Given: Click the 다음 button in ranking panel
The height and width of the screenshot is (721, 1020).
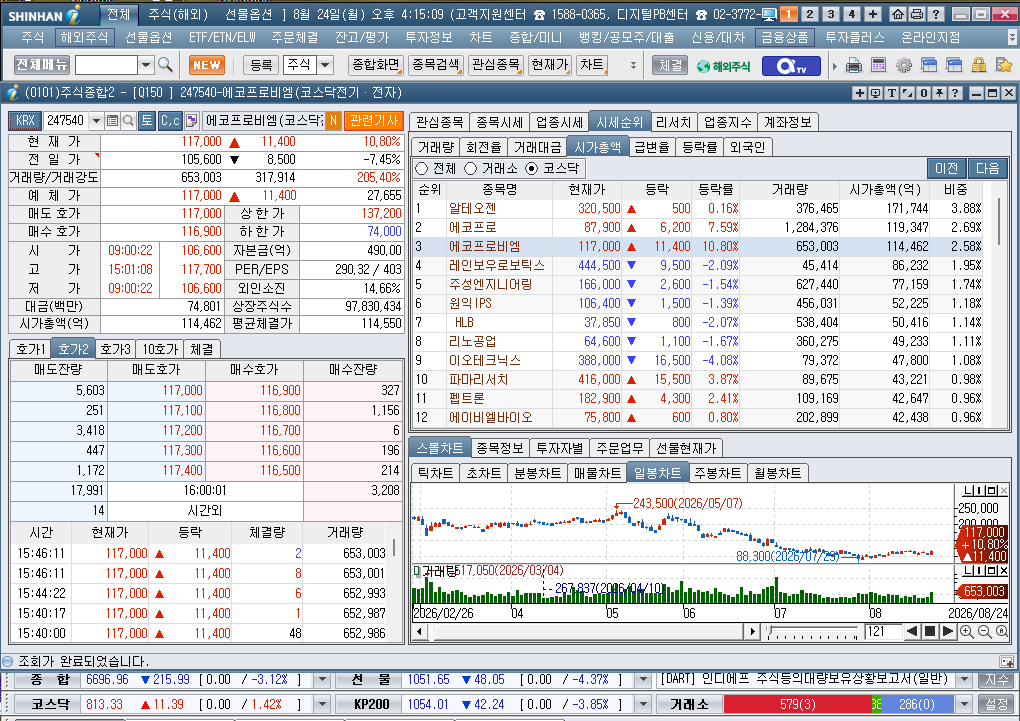Looking at the screenshot, I should [x=987, y=169].
